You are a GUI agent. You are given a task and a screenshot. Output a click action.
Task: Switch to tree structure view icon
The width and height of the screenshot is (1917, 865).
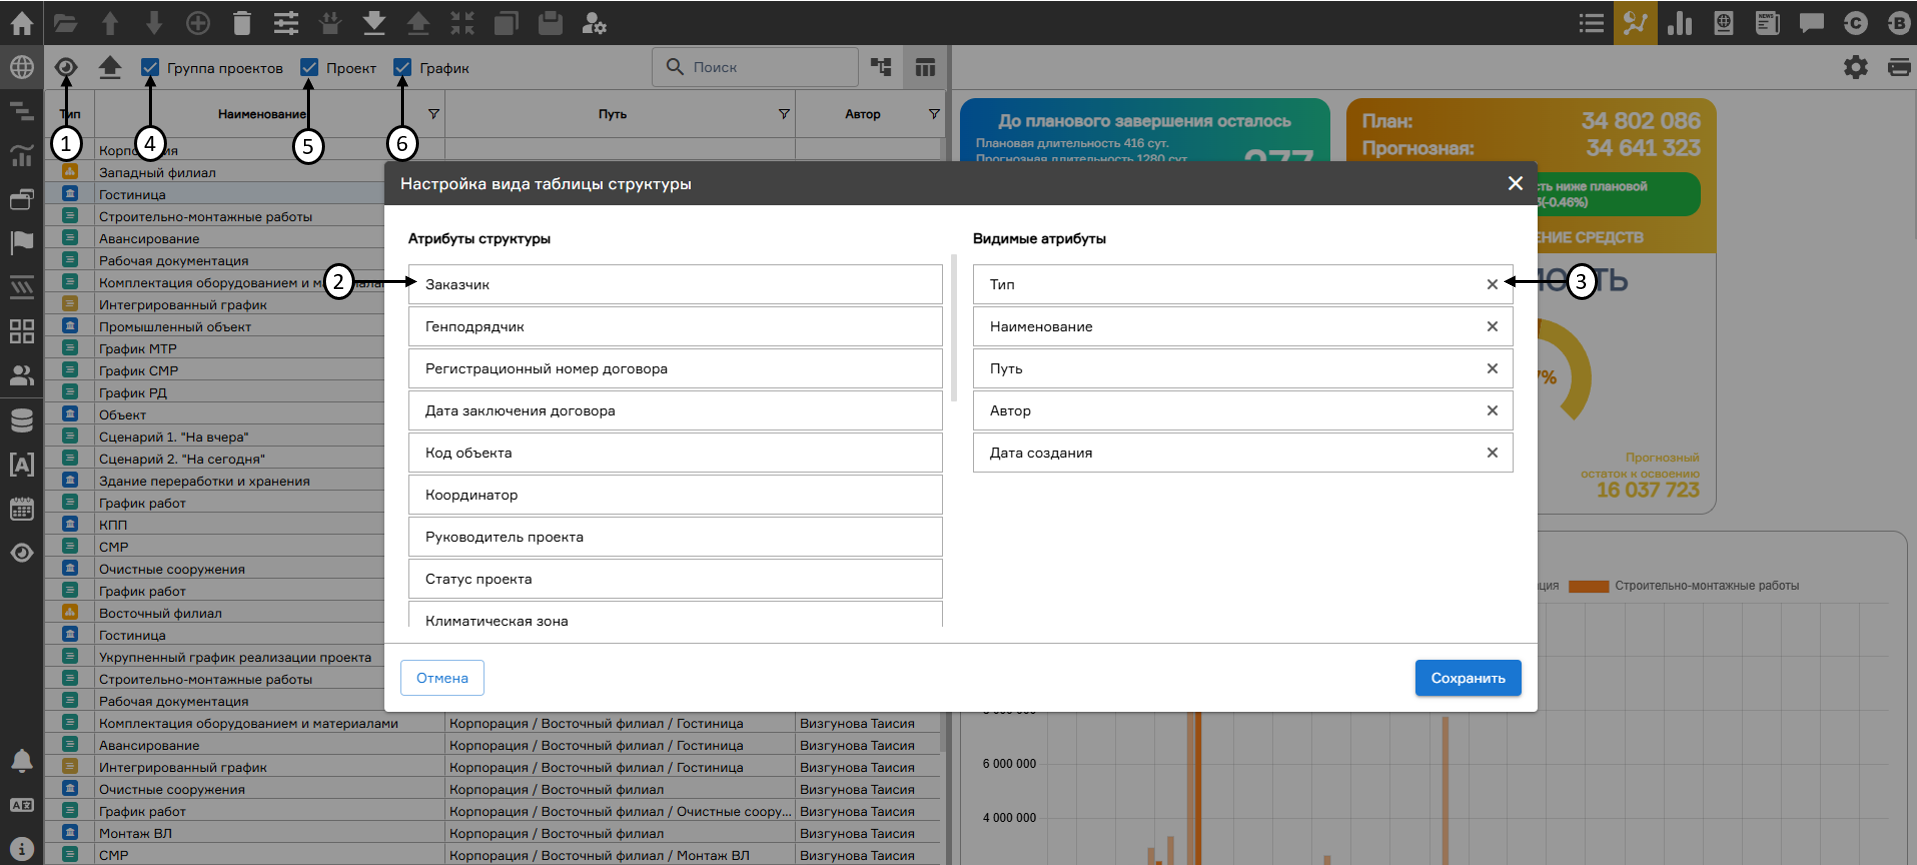tap(881, 67)
